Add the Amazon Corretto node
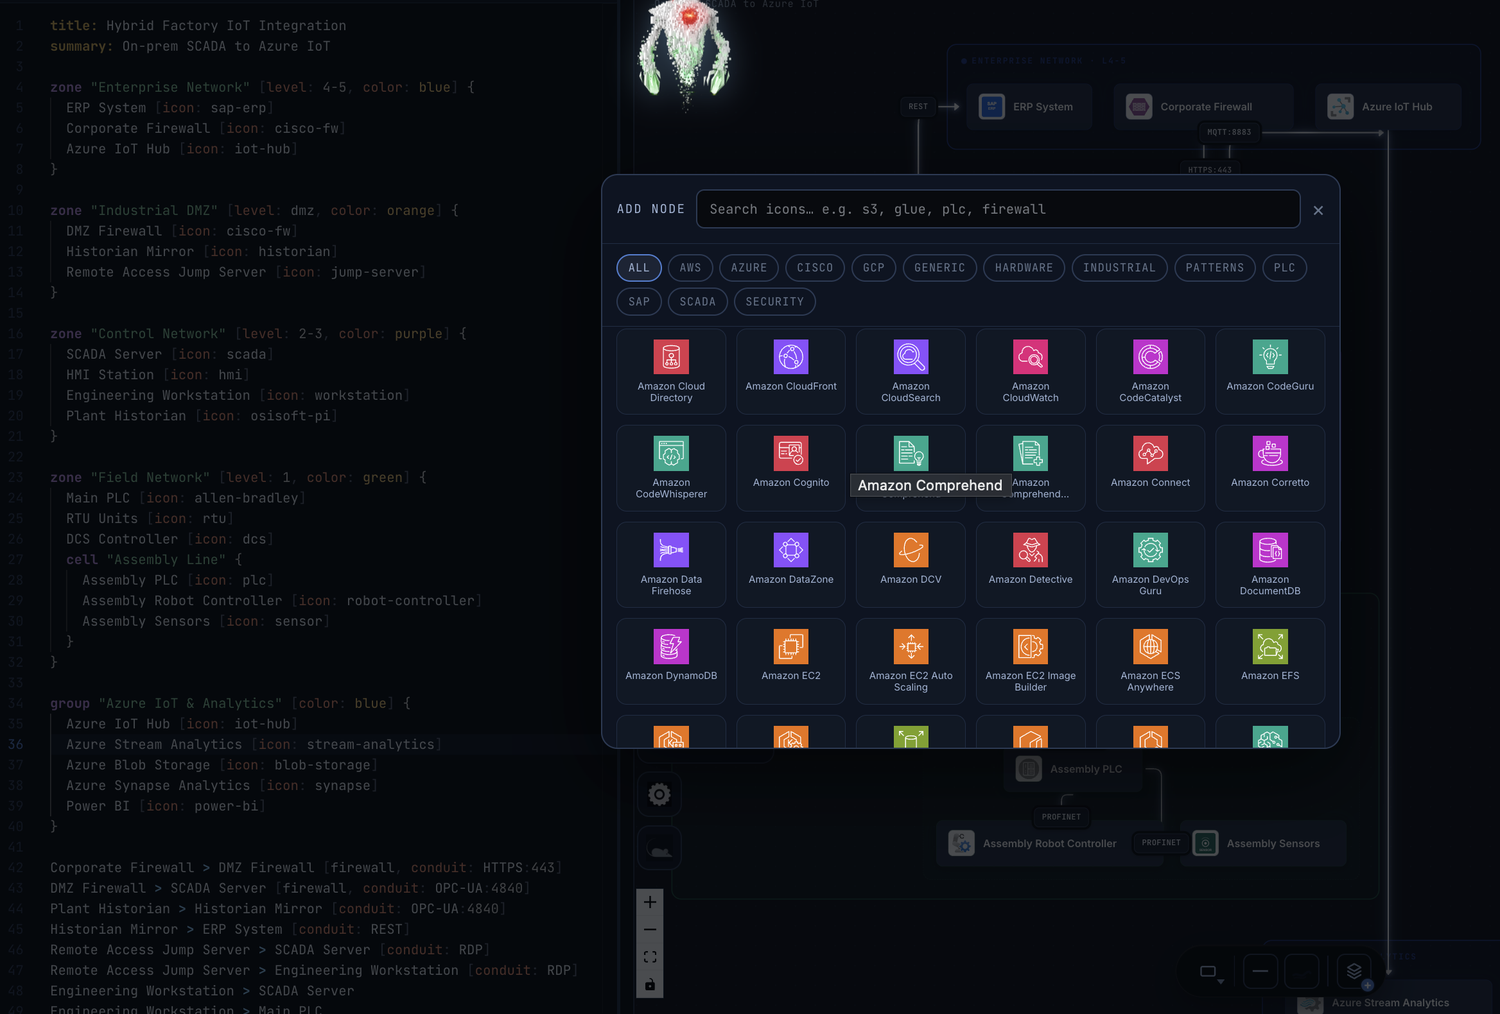This screenshot has width=1500, height=1014. pyautogui.click(x=1270, y=468)
